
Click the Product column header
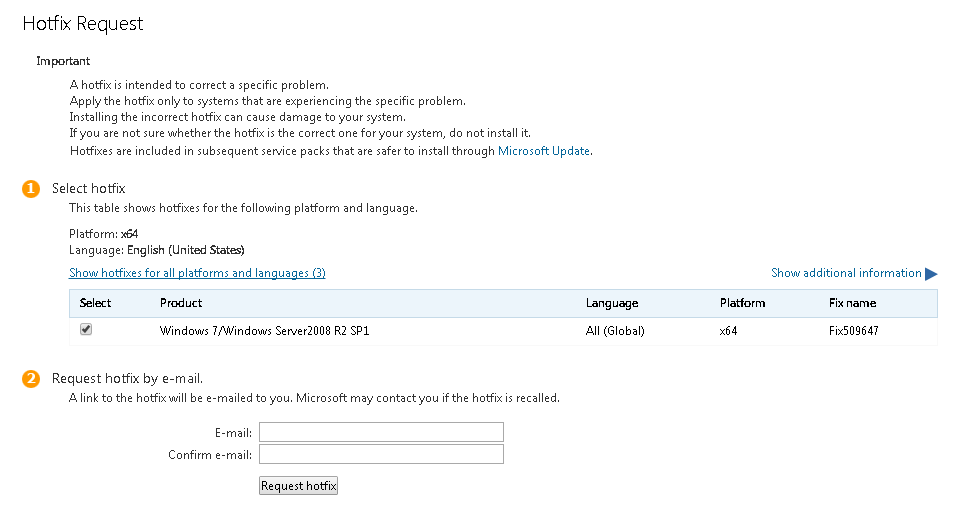tap(181, 303)
